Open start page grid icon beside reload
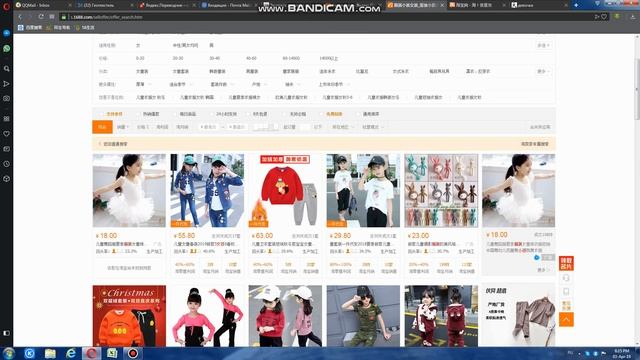640x360 pixels. click(52, 17)
